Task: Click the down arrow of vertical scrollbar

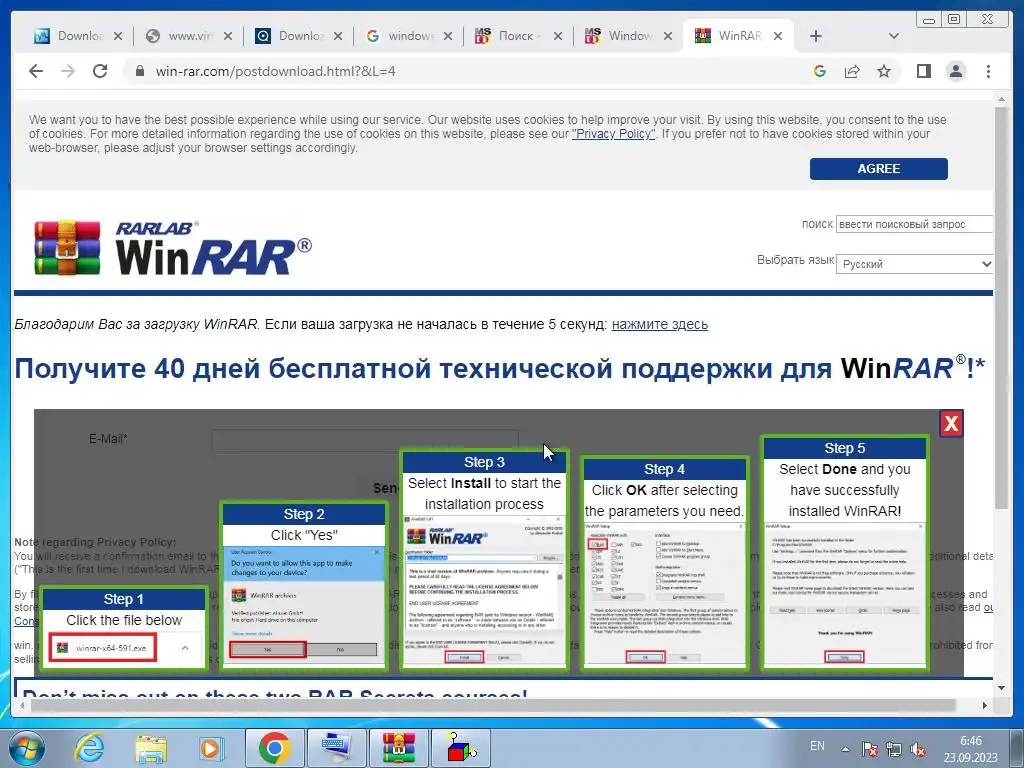Action: click(x=1002, y=688)
